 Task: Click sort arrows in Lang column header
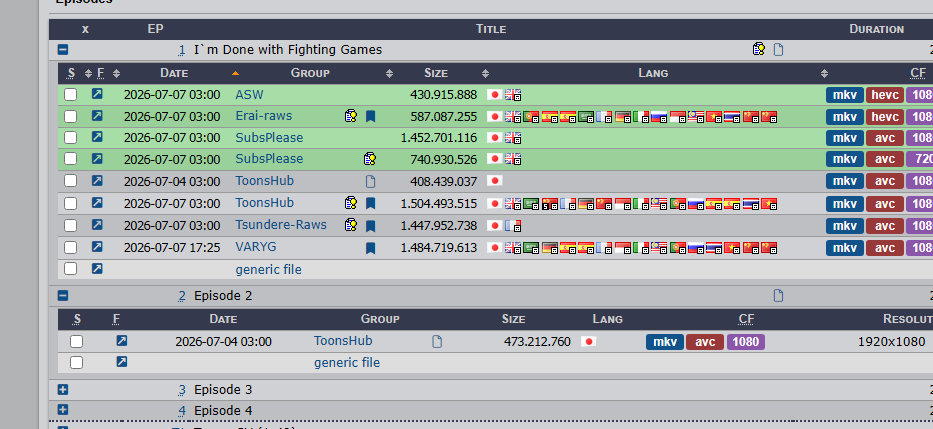tap(824, 73)
